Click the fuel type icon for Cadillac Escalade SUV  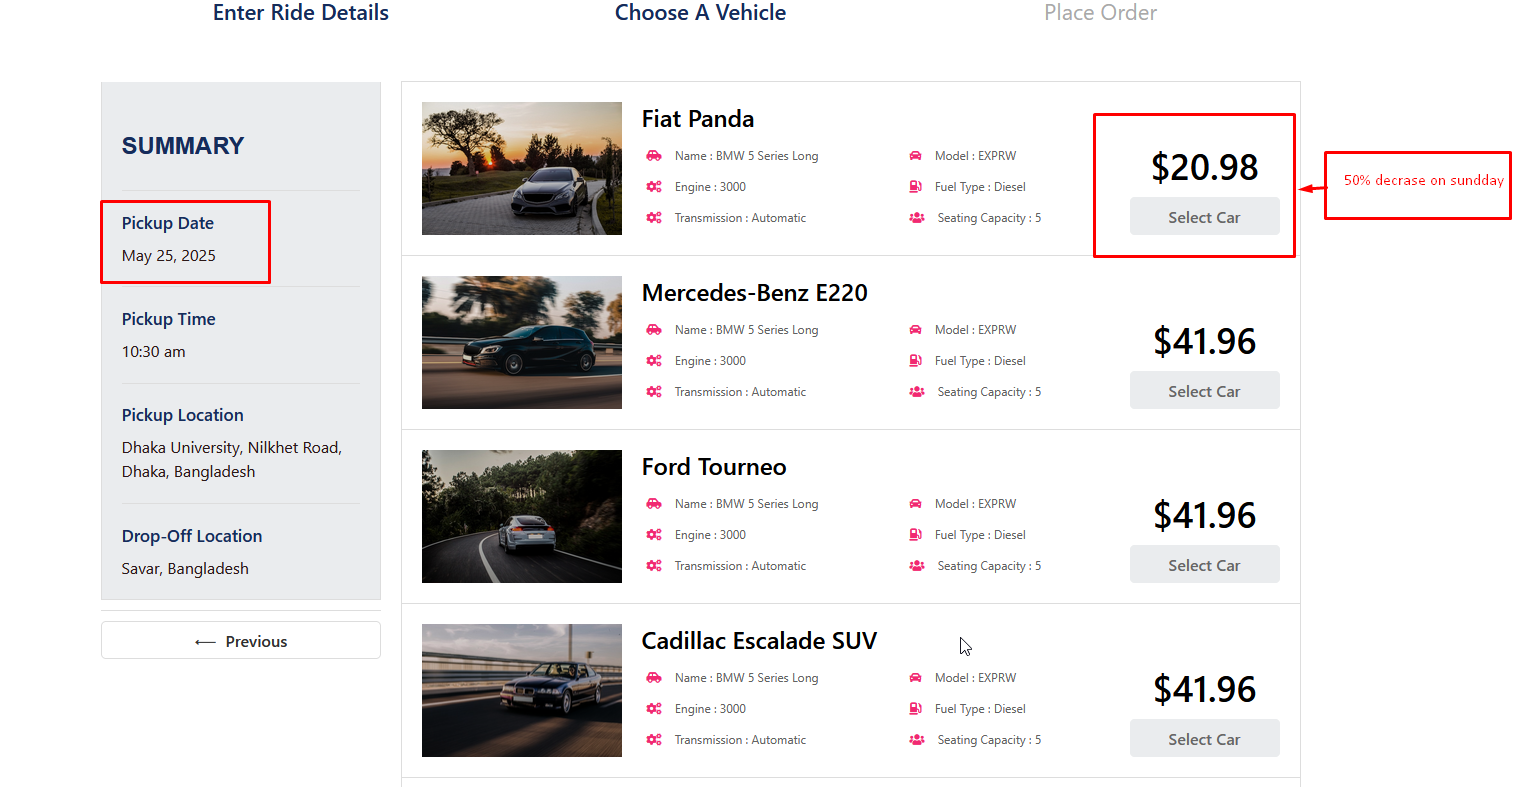(915, 709)
